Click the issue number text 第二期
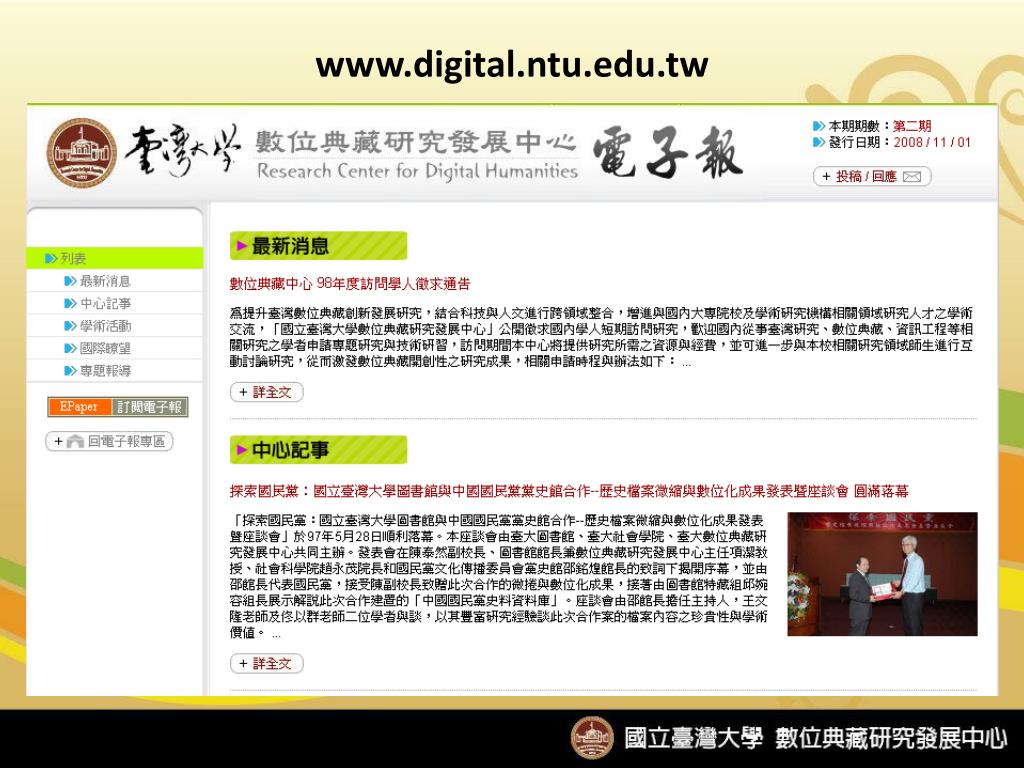This screenshot has height=768, width=1024. coord(912,126)
